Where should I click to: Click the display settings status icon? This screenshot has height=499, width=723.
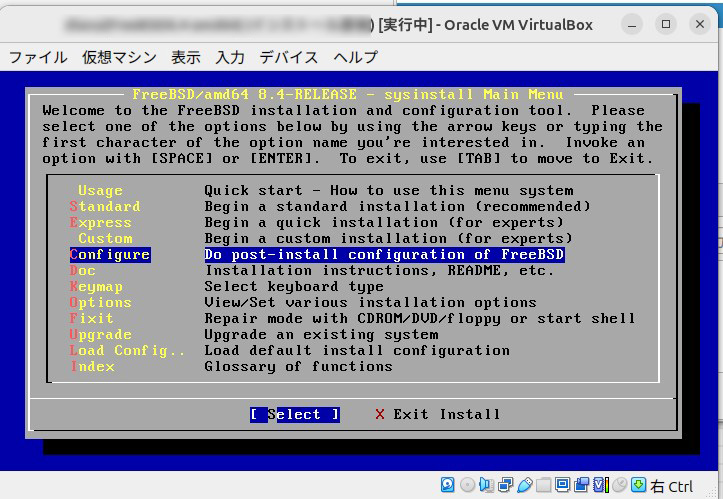click(562, 485)
